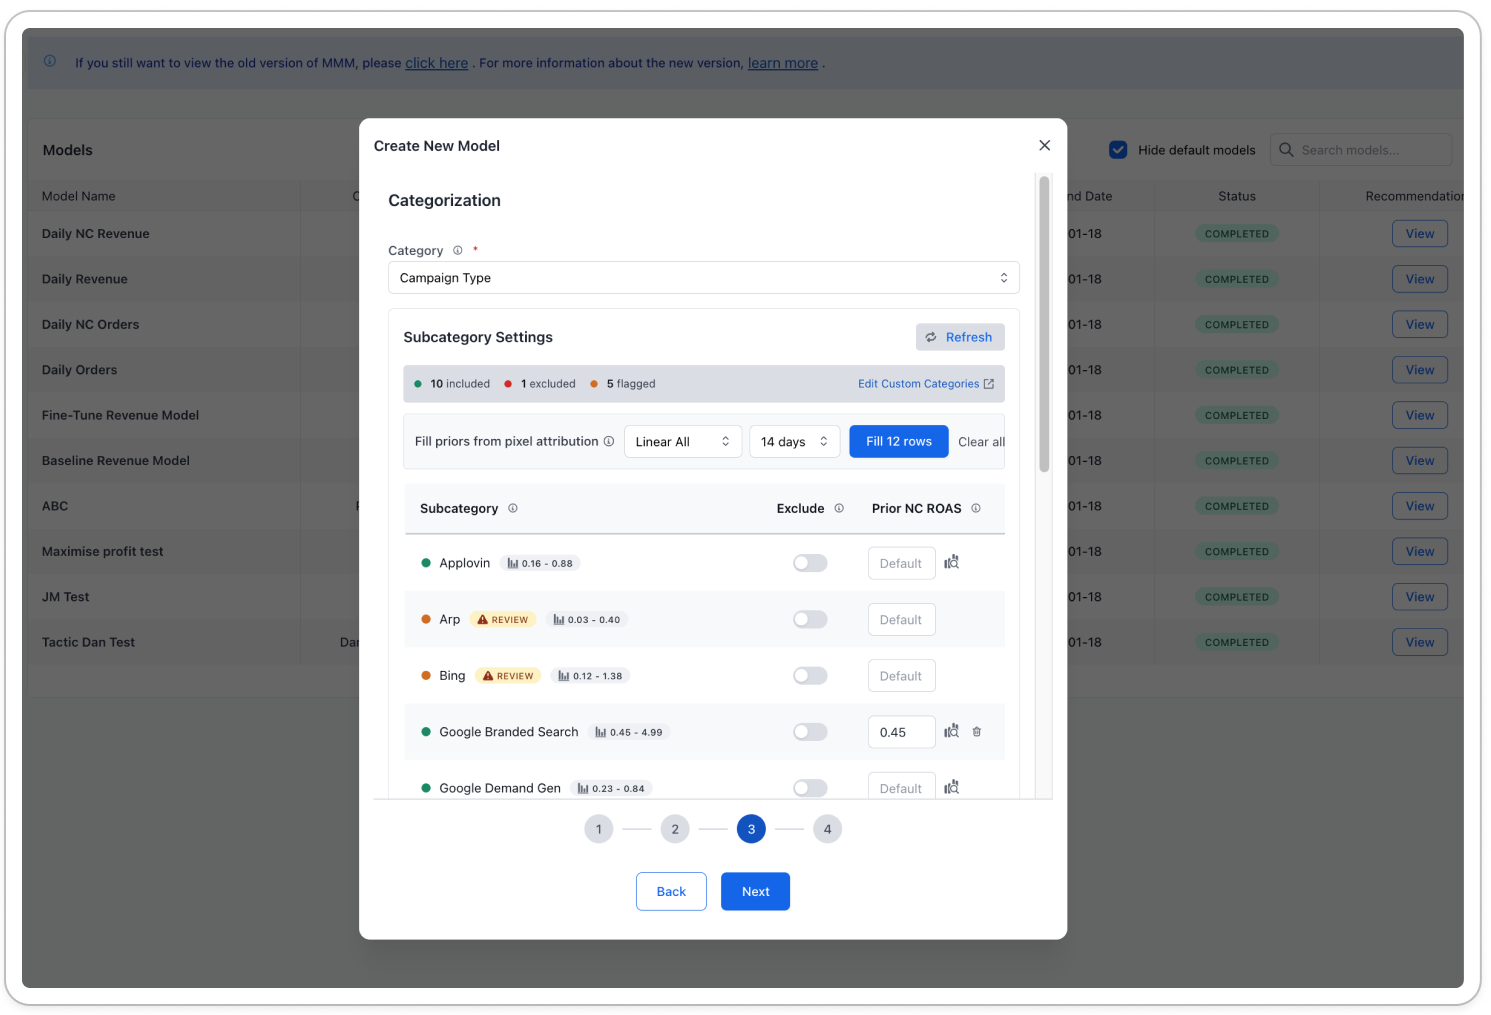Select the Fine-Tune Revenue Model row name
The width and height of the screenshot is (1491, 1015).
tap(120, 415)
